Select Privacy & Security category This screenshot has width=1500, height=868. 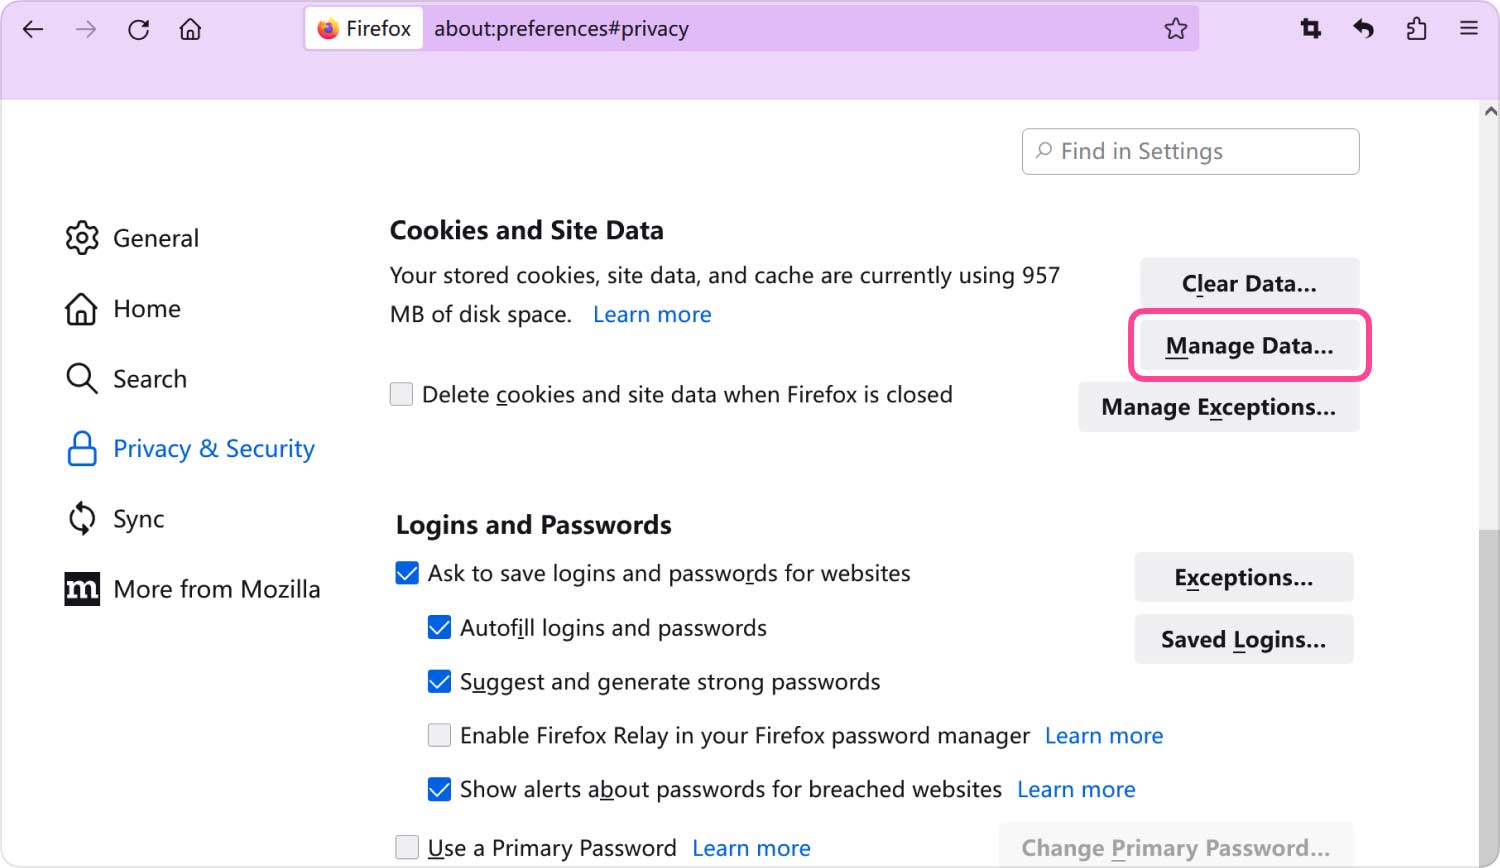tap(190, 449)
